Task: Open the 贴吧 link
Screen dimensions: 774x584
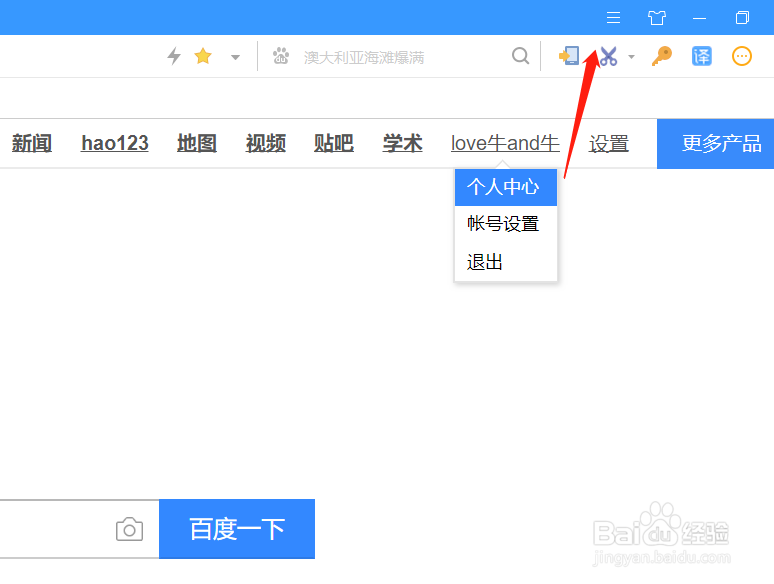Action: (334, 143)
